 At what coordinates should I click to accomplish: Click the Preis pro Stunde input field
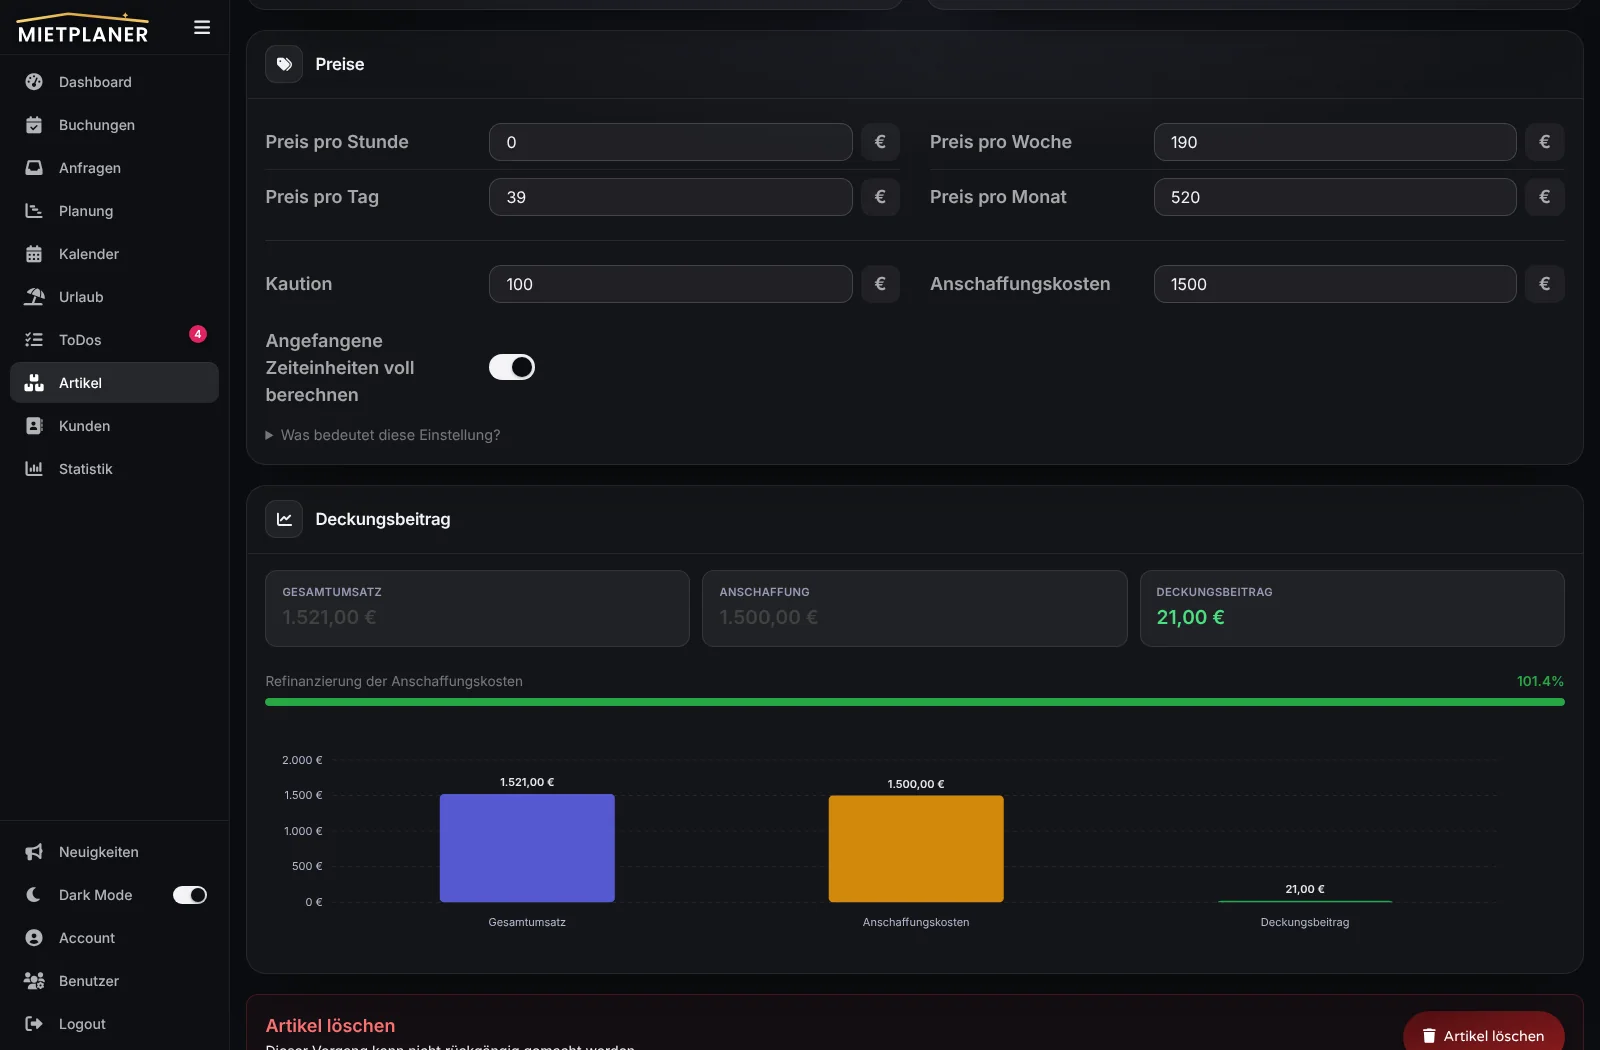(671, 142)
